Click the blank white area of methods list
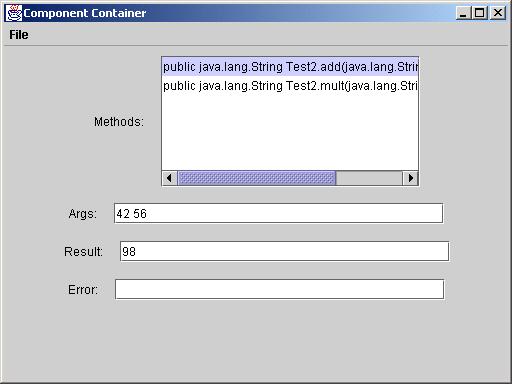 [x=290, y=133]
